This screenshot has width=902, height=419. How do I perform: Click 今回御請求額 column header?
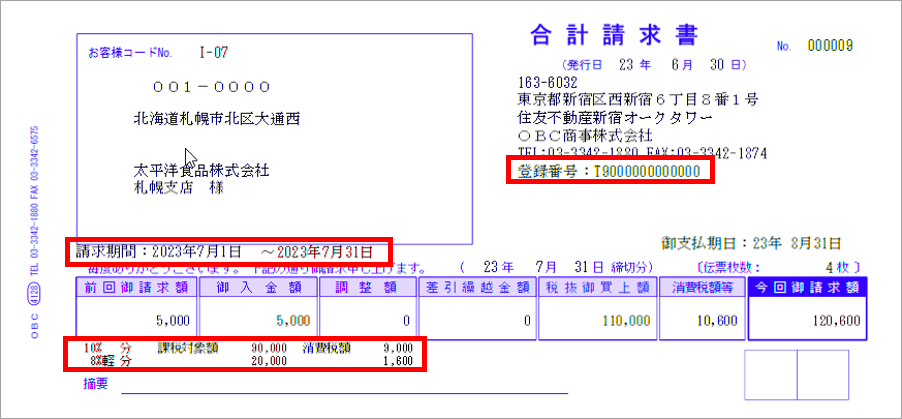[x=807, y=287]
